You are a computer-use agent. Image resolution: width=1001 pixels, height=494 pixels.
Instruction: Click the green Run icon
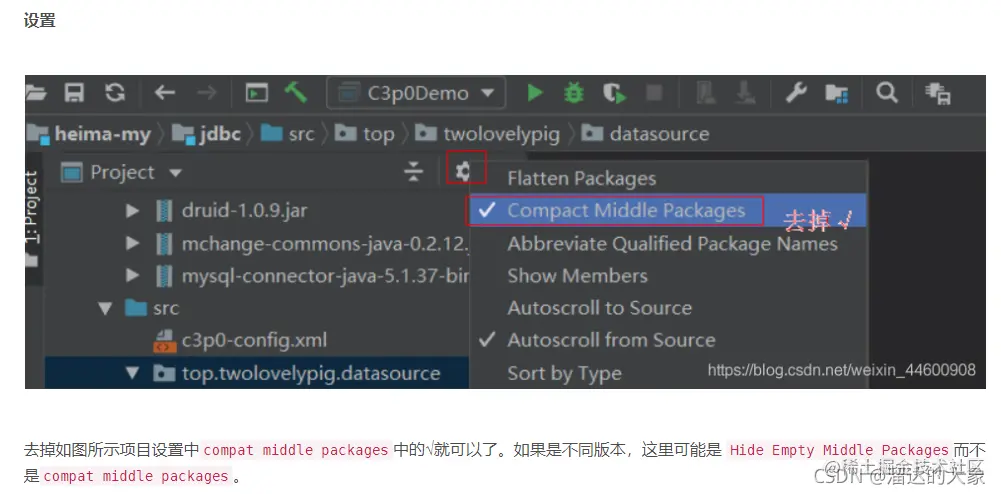[534, 93]
